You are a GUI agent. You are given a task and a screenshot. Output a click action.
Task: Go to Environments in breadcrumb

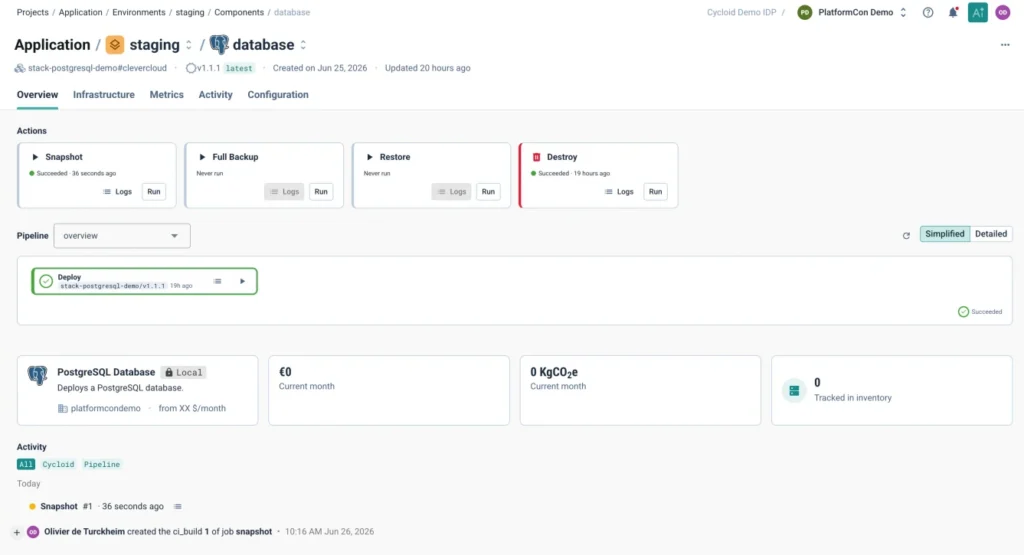138,12
